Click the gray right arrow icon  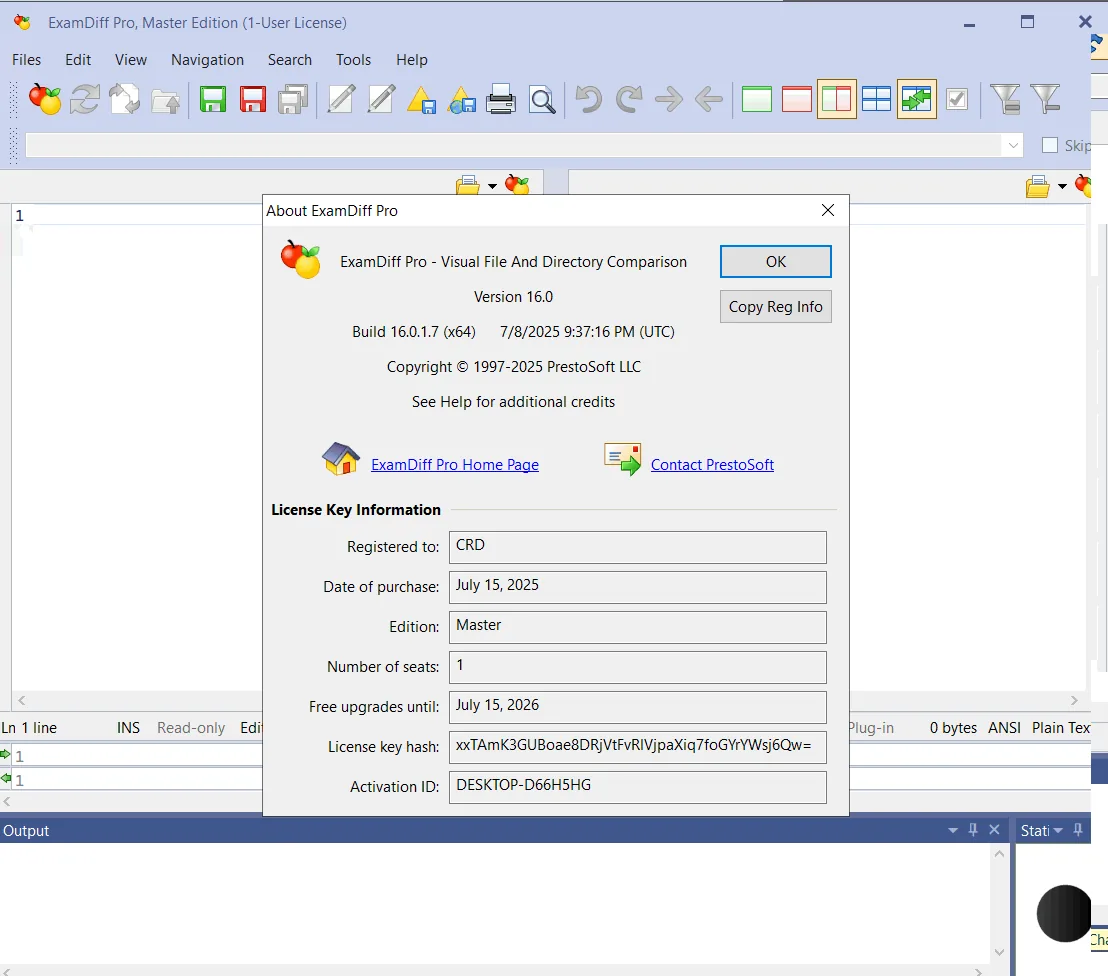(x=668, y=99)
